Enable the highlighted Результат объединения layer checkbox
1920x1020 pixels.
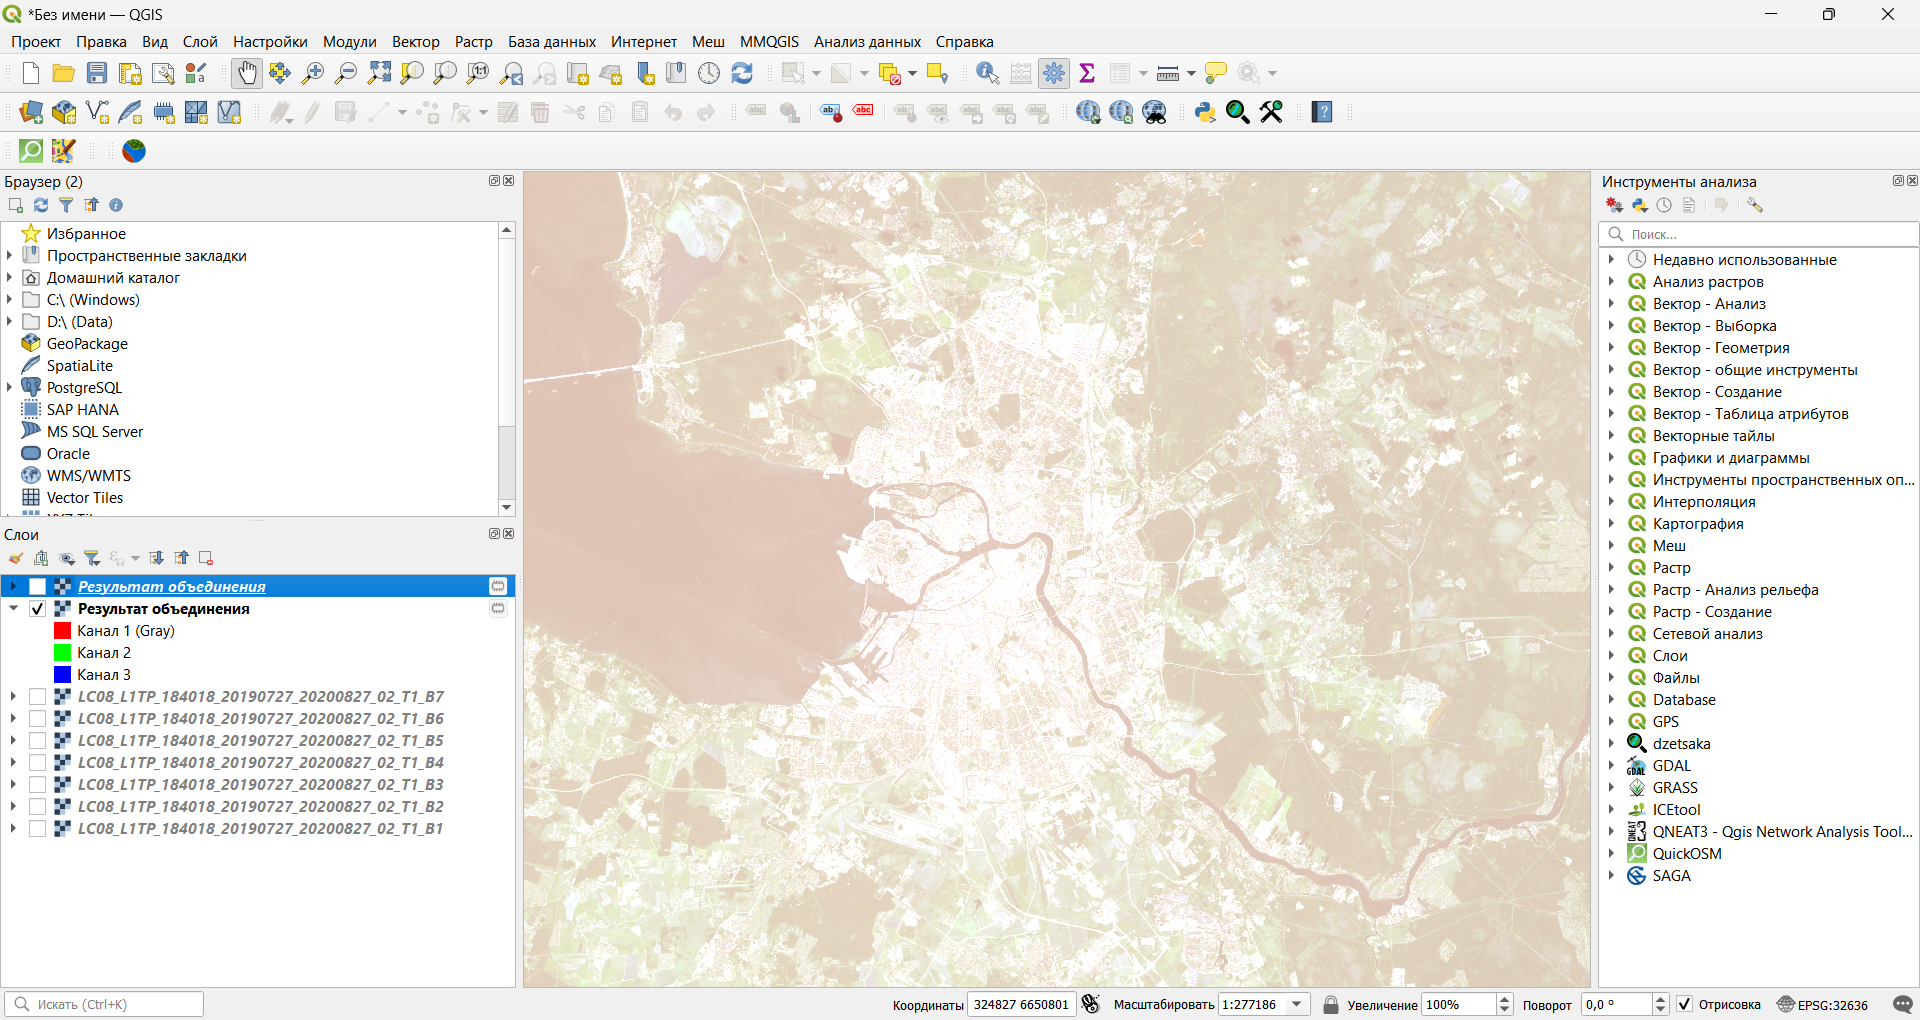[38, 587]
